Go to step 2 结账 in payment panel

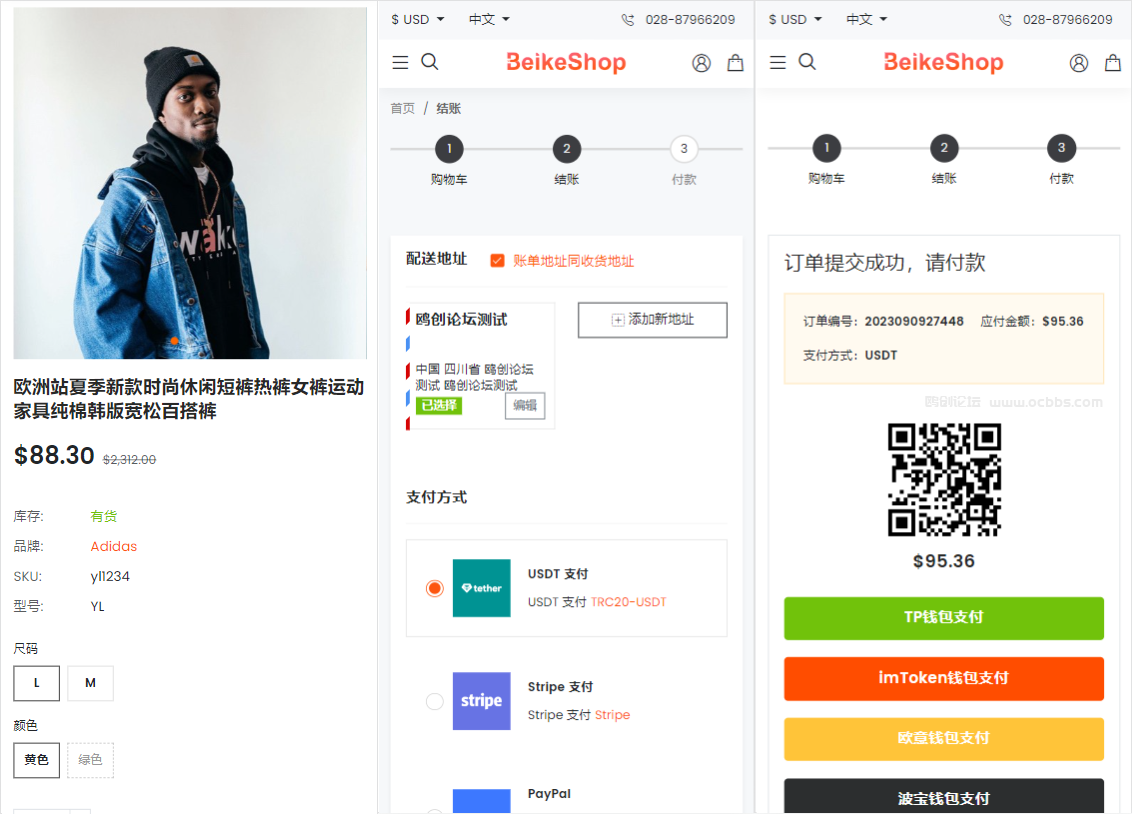(944, 149)
